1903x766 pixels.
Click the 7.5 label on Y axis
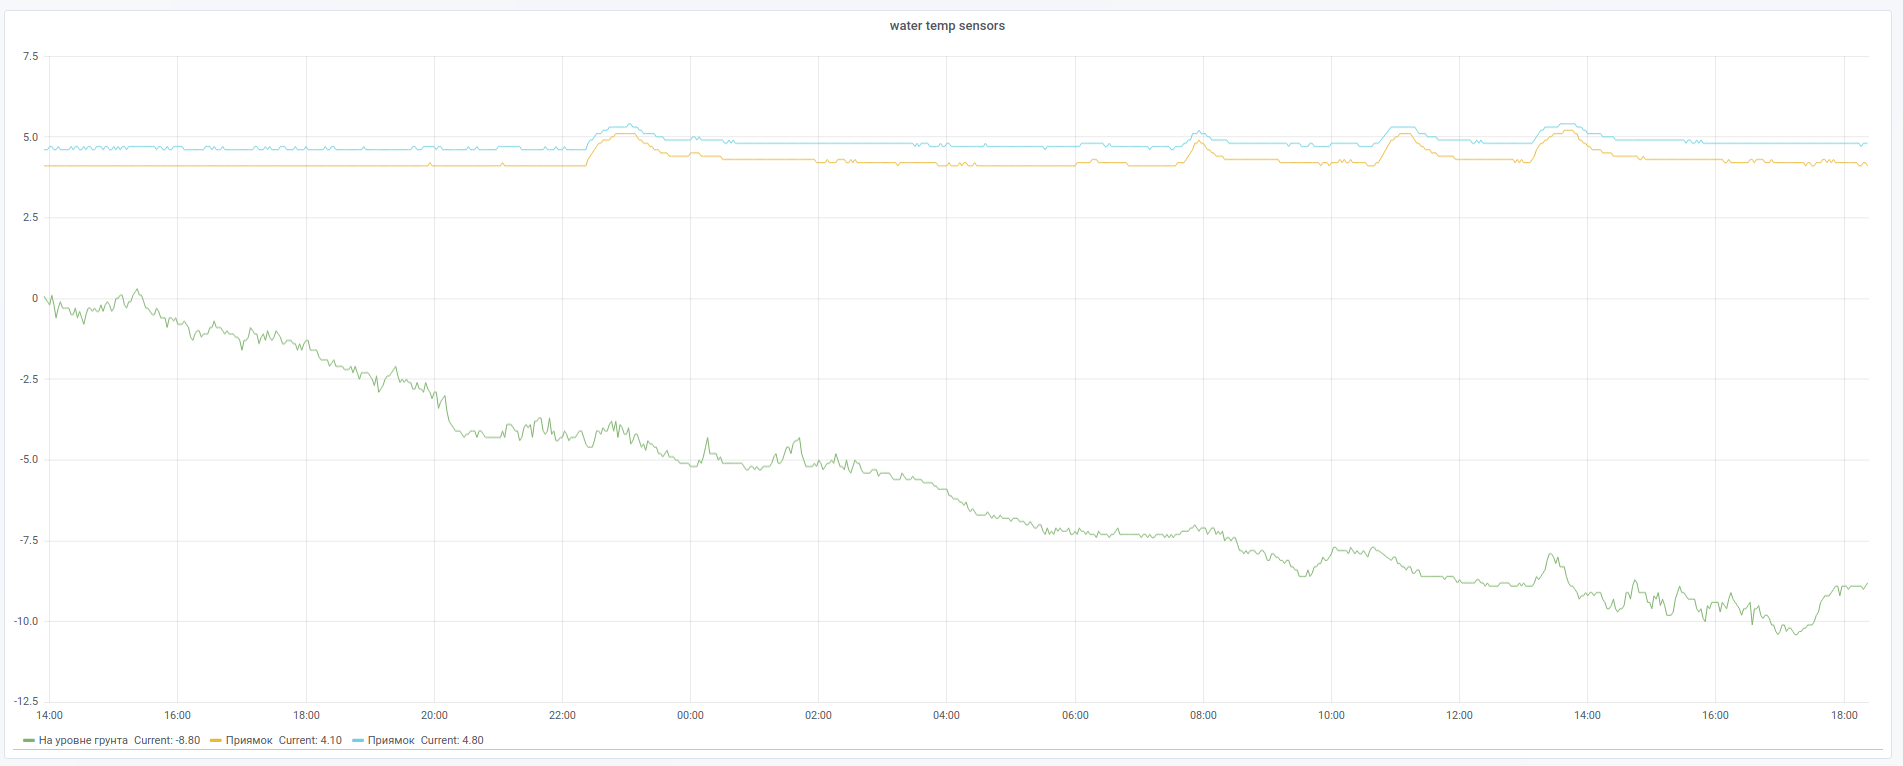(30, 57)
